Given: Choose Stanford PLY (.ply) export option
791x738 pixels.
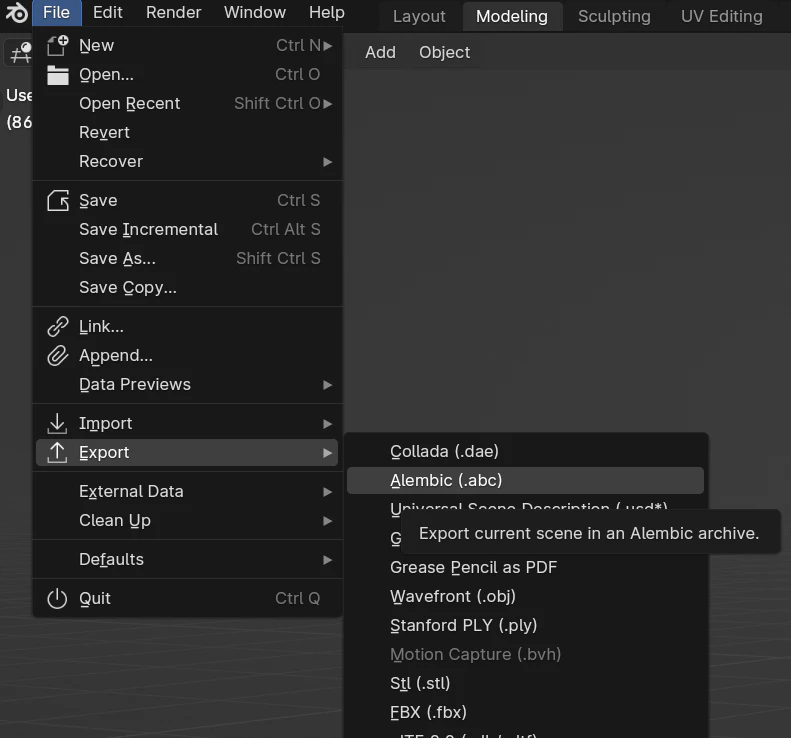Looking at the screenshot, I should pyautogui.click(x=525, y=626).
